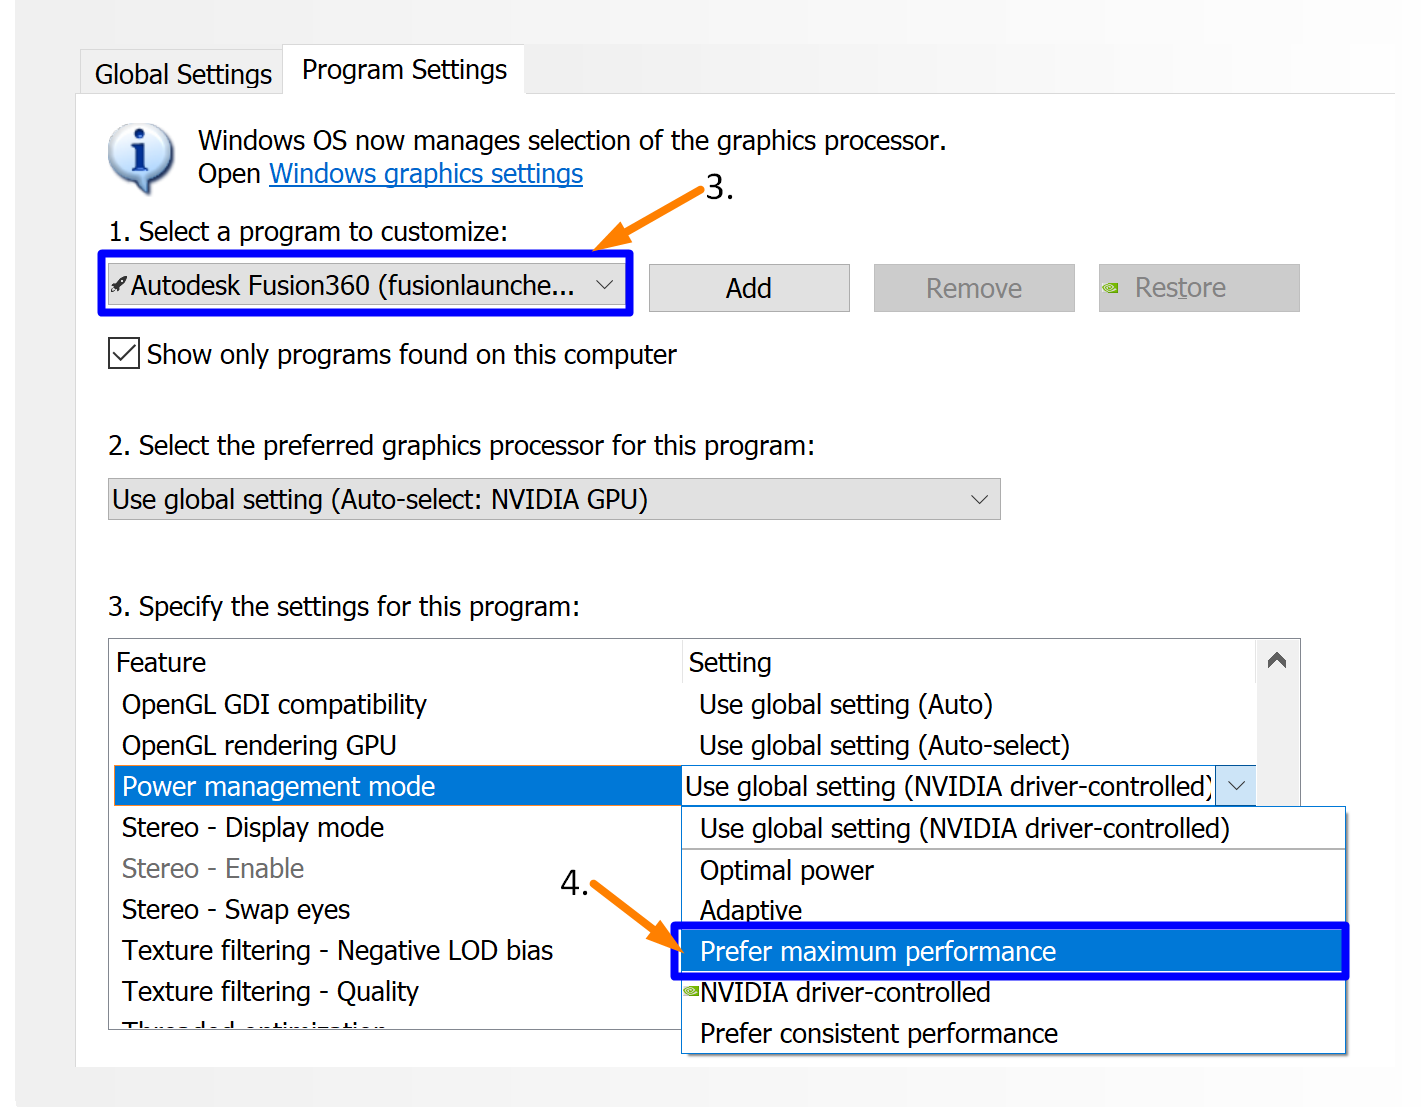Collapse the Power management mode dropdown arrow
Image resolution: width=1421 pixels, height=1107 pixels.
1236,786
